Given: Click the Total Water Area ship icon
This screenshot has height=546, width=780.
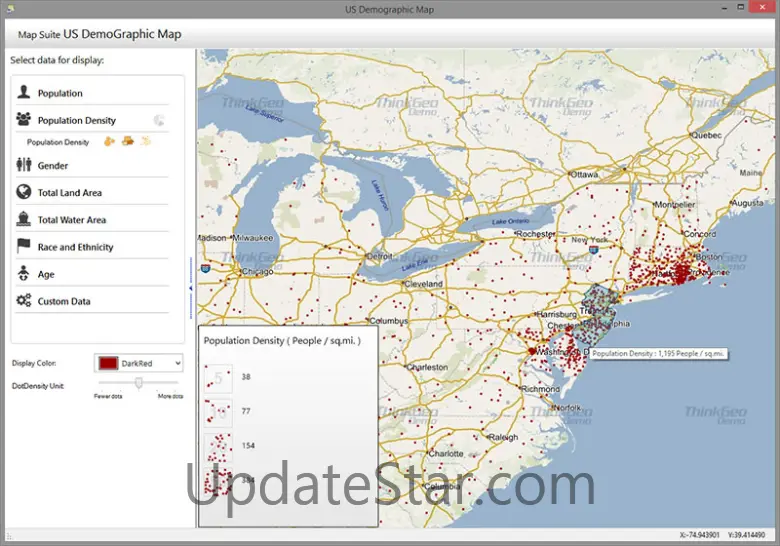Looking at the screenshot, I should [23, 220].
